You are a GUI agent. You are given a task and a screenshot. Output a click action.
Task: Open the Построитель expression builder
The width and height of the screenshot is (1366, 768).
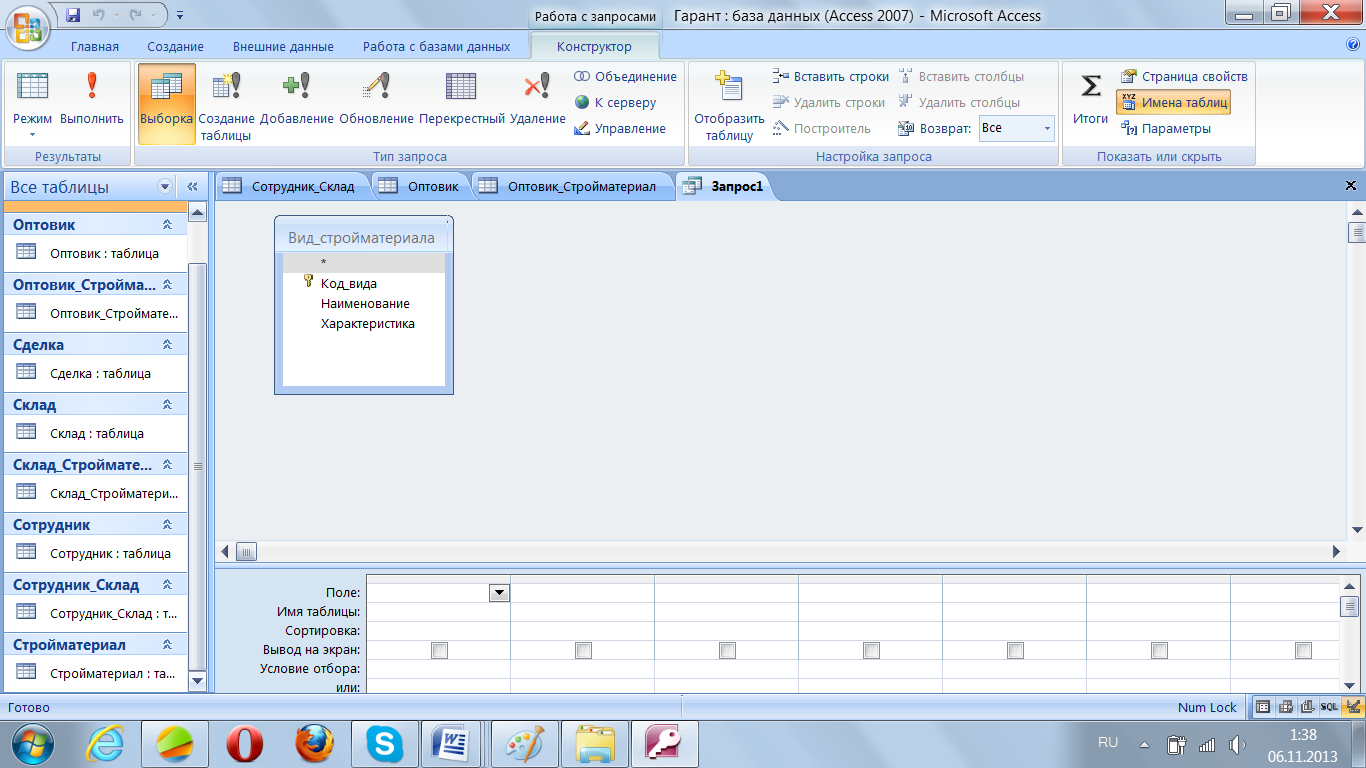tap(821, 128)
